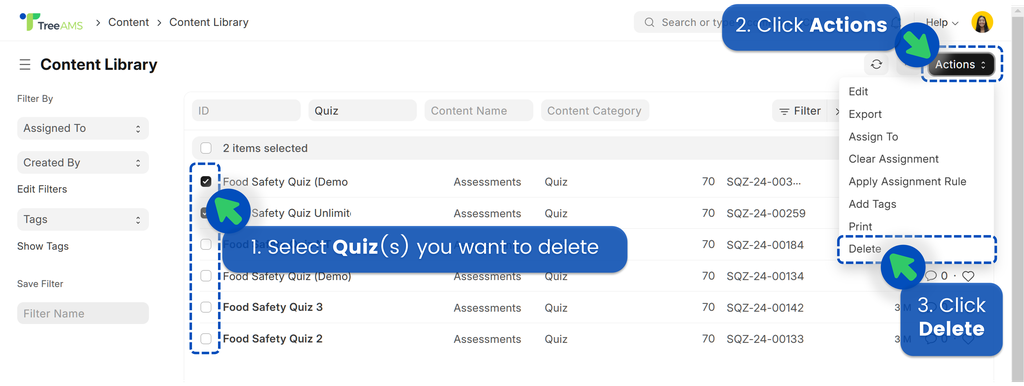The height and width of the screenshot is (386, 1024).
Task: Open the user profile avatar
Action: [982, 22]
